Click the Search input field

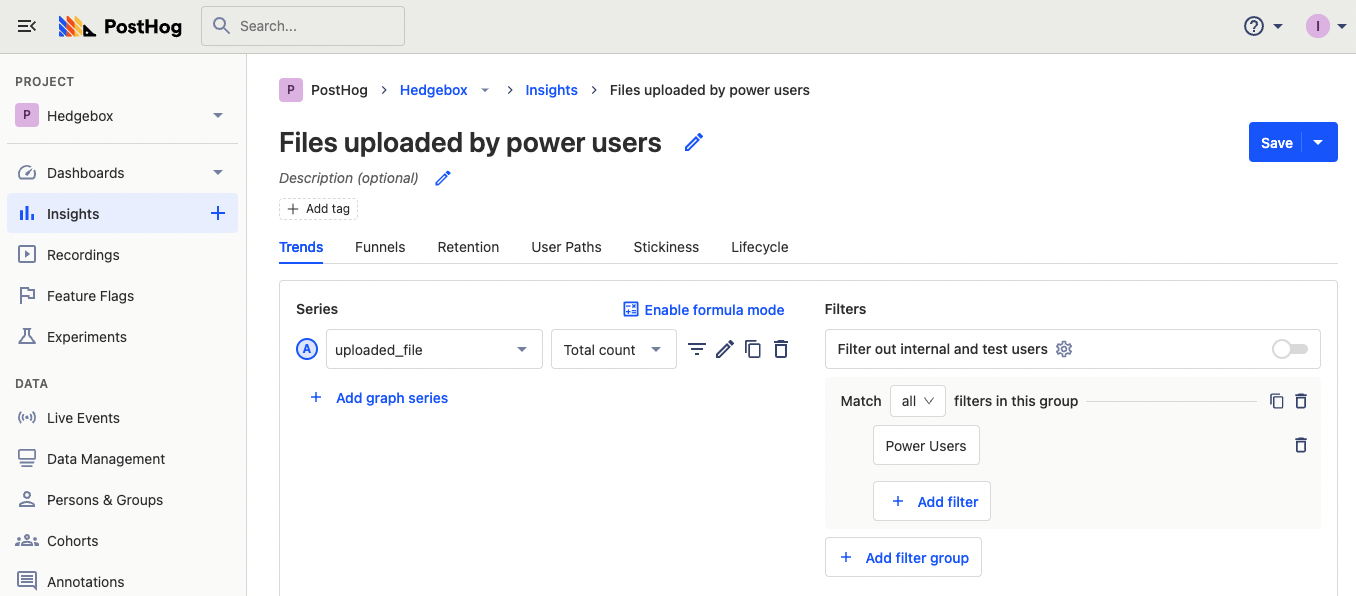pyautogui.click(x=303, y=26)
